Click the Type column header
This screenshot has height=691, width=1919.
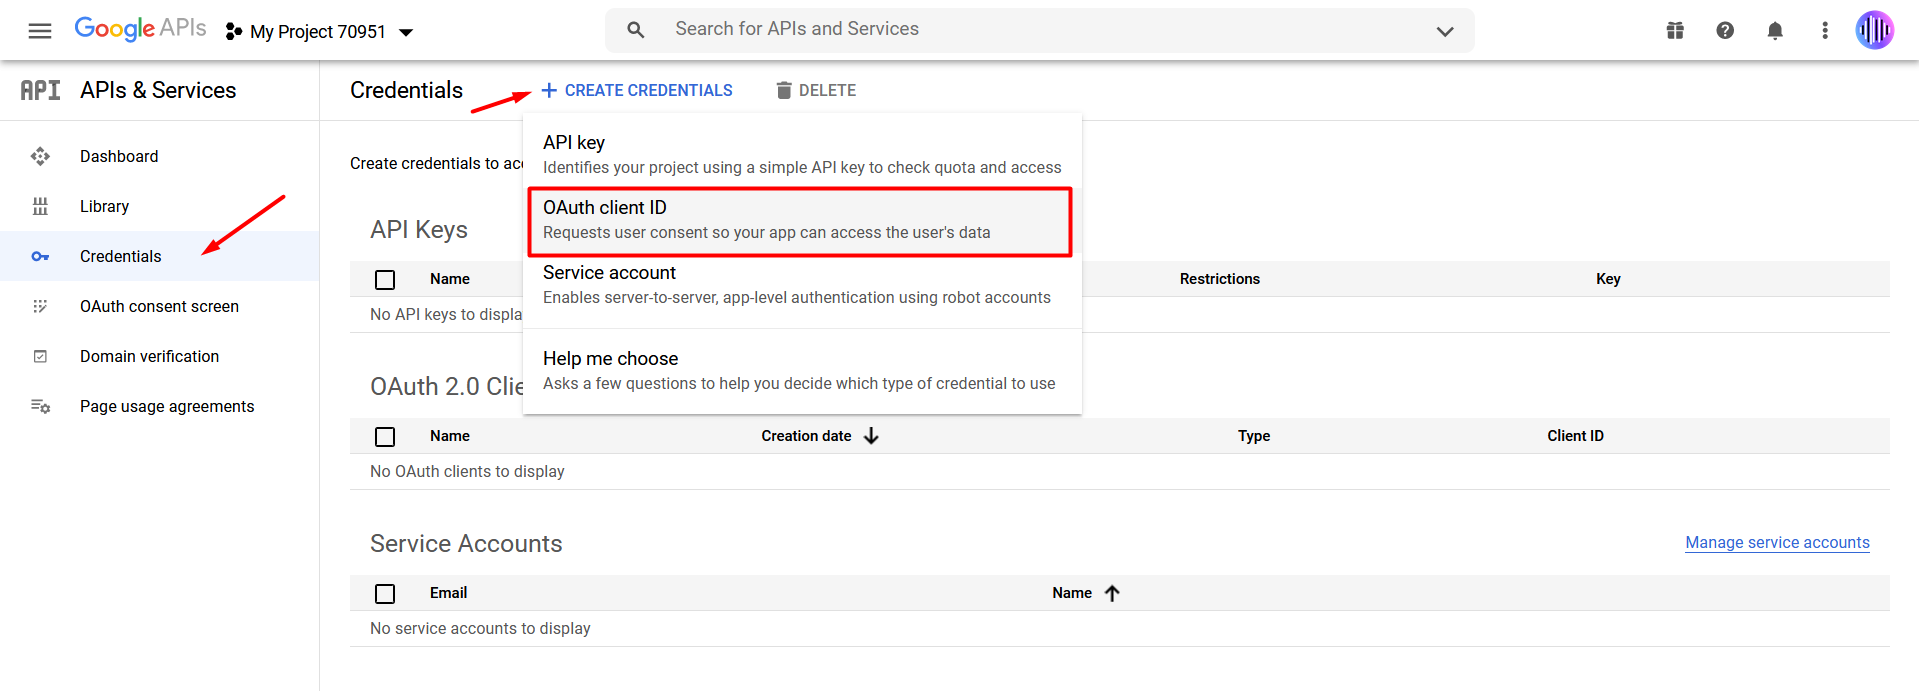pos(1254,436)
